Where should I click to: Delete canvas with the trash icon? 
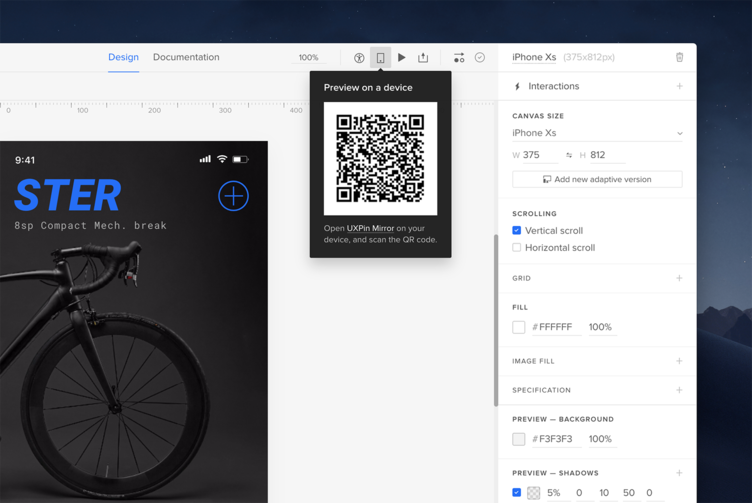pos(679,57)
